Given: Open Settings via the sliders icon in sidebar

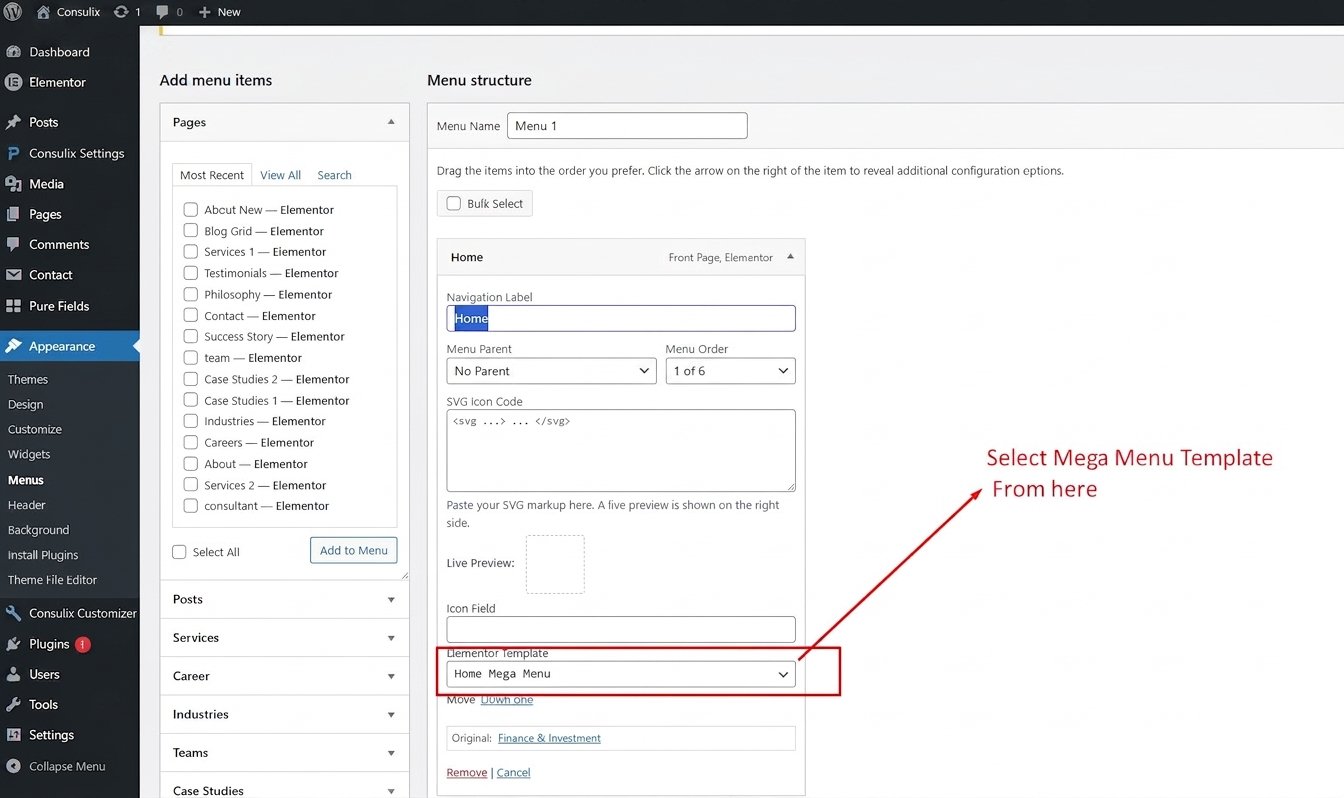Looking at the screenshot, I should click(13, 735).
